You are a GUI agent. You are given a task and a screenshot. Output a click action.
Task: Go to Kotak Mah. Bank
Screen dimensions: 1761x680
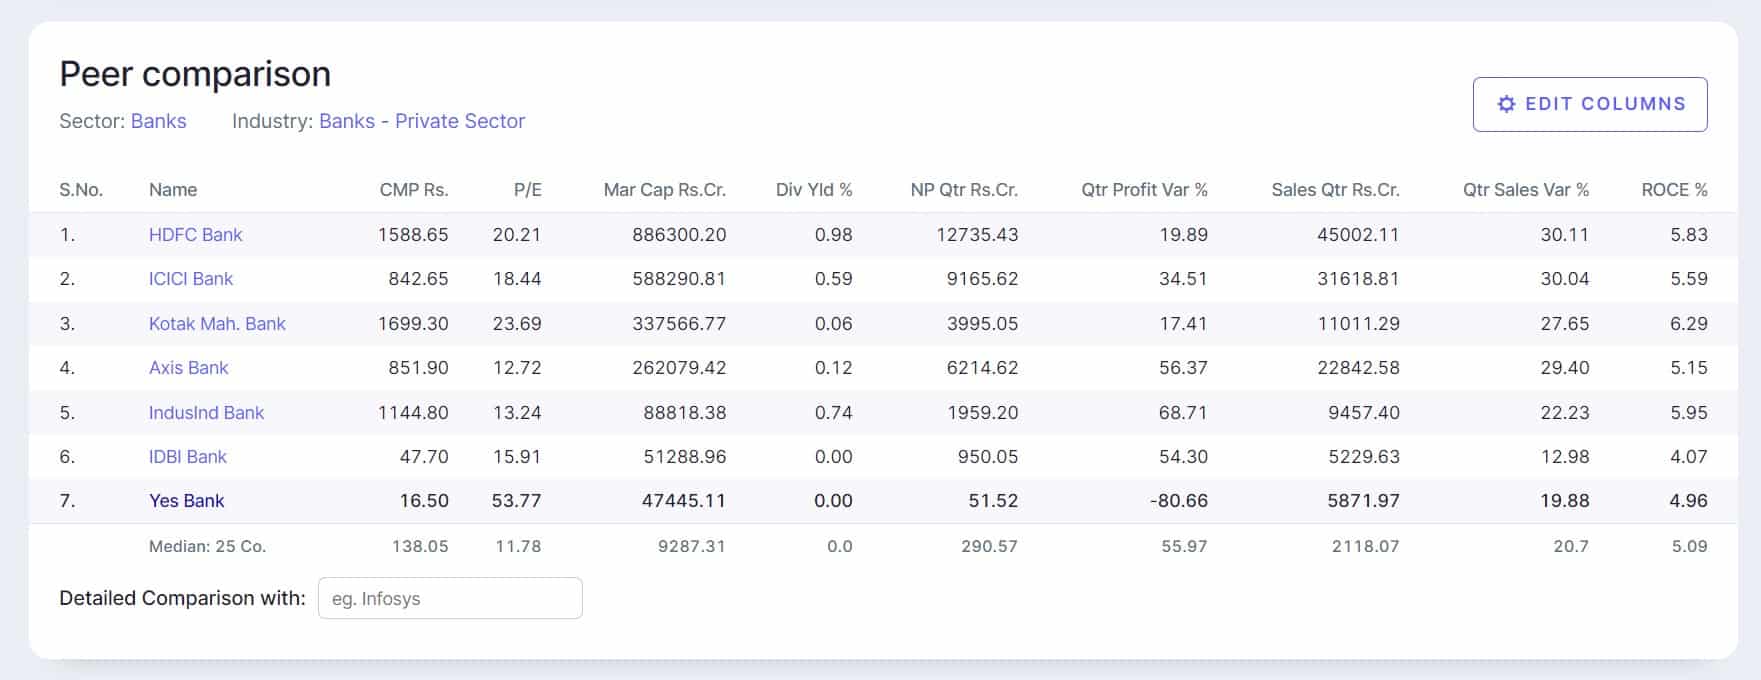pos(217,324)
